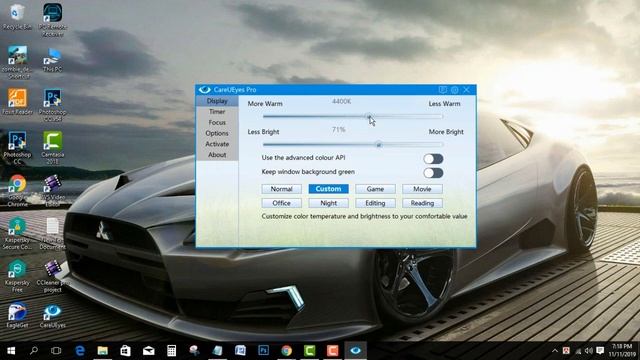Select the CCleaner pro project desktop icon

[x=53, y=276]
